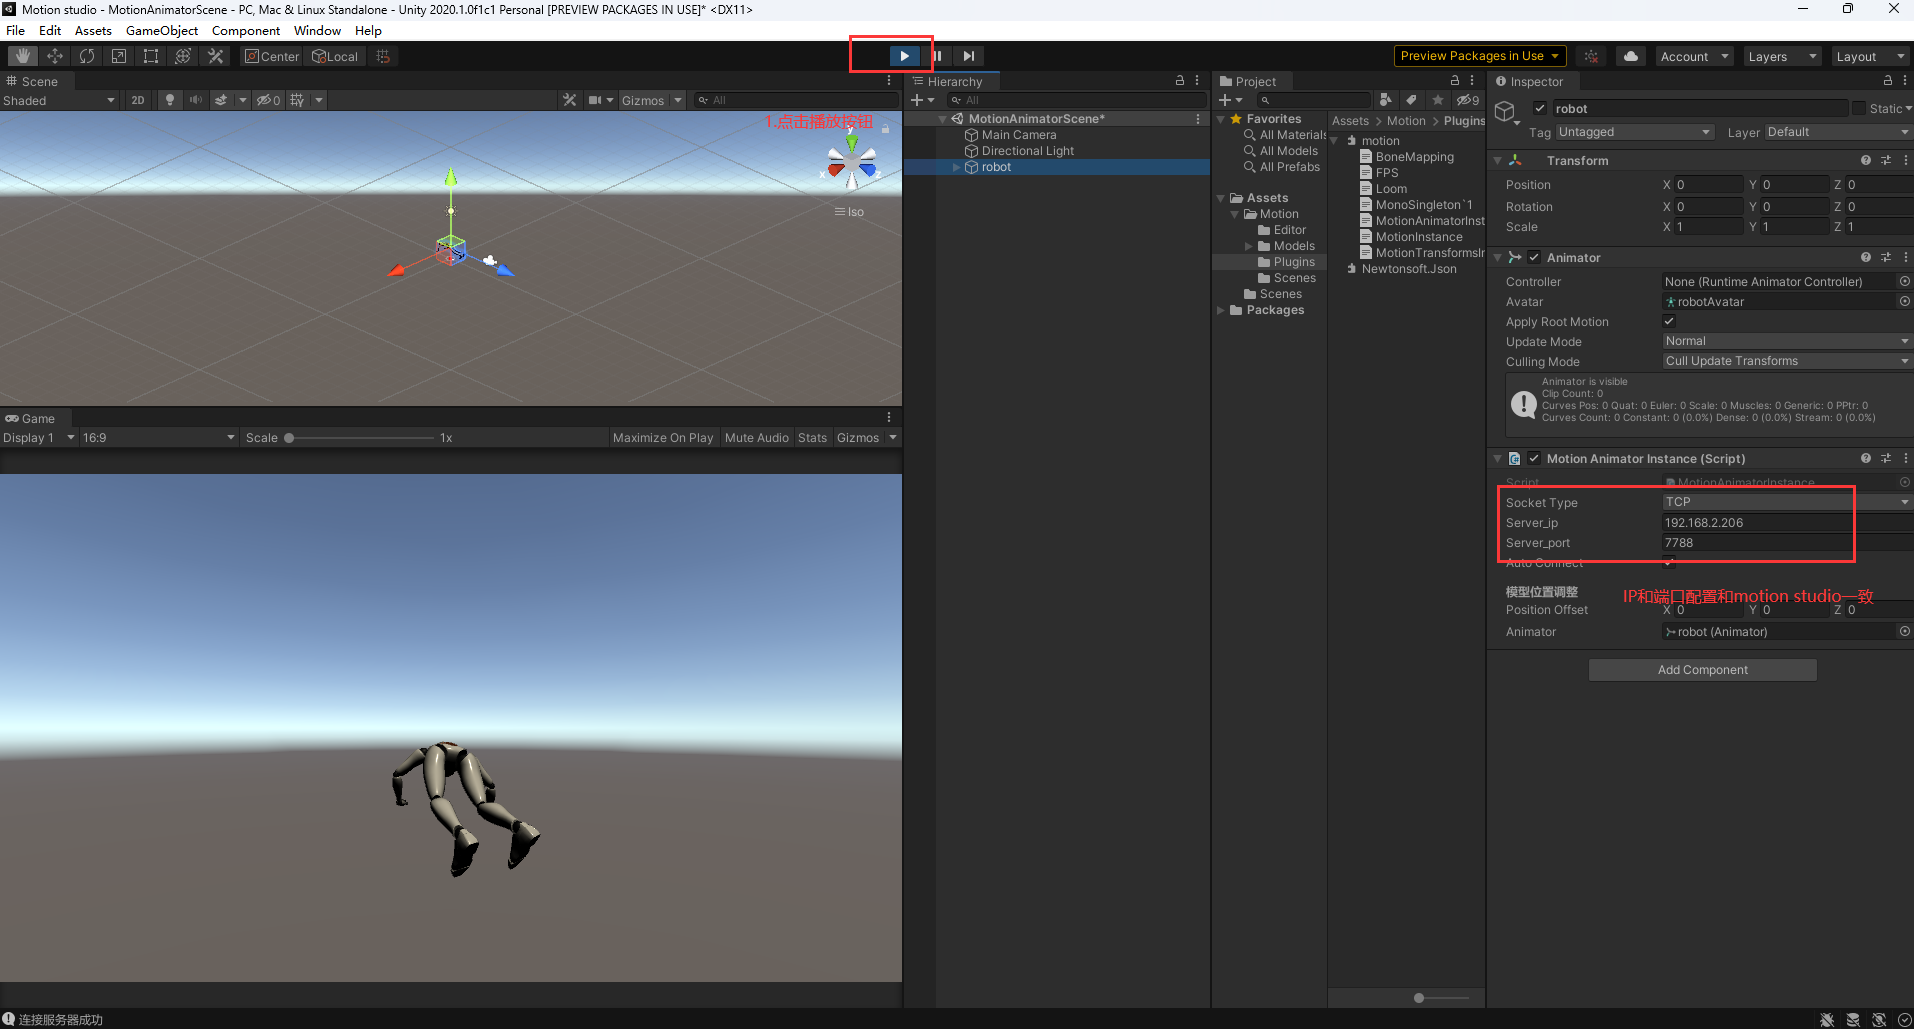The image size is (1914, 1029).
Task: Click the Step forward button
Action: pyautogui.click(x=968, y=56)
